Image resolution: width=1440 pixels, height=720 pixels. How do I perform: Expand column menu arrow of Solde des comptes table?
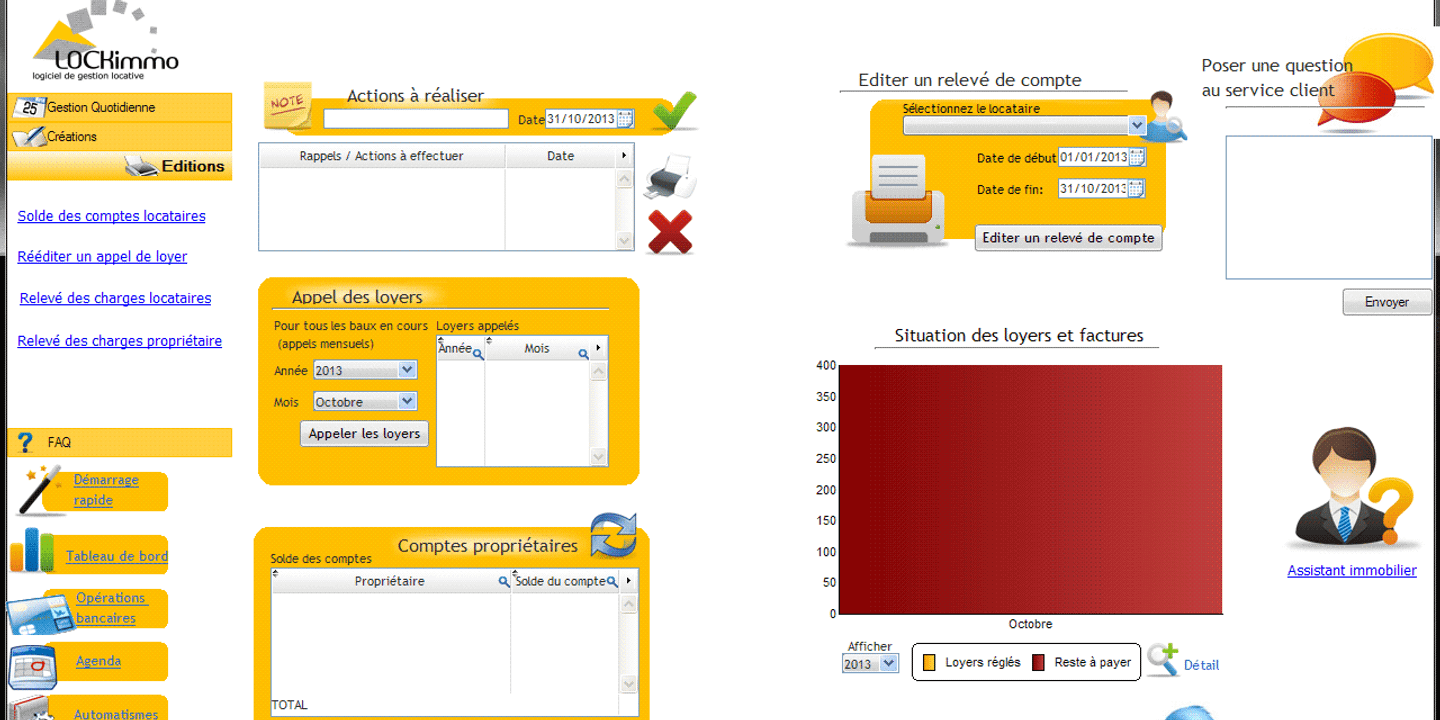(628, 580)
